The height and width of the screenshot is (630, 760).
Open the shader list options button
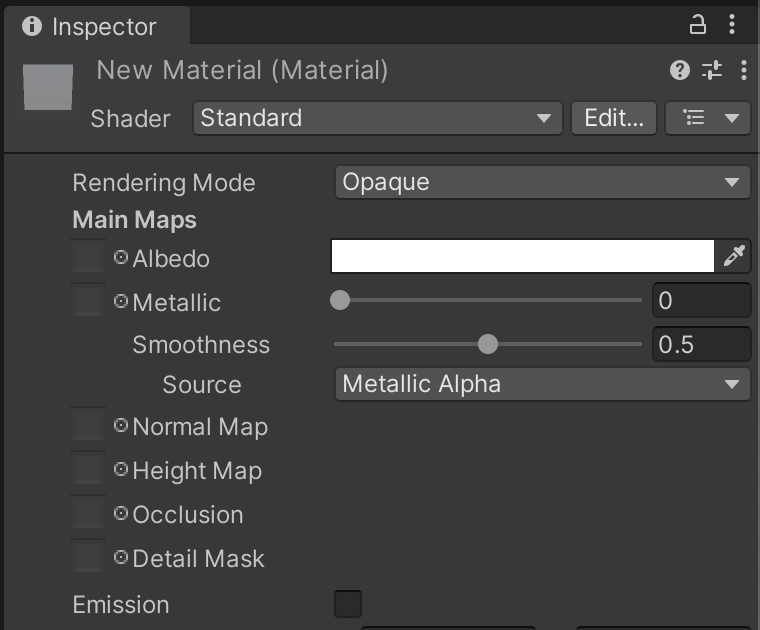[708, 118]
